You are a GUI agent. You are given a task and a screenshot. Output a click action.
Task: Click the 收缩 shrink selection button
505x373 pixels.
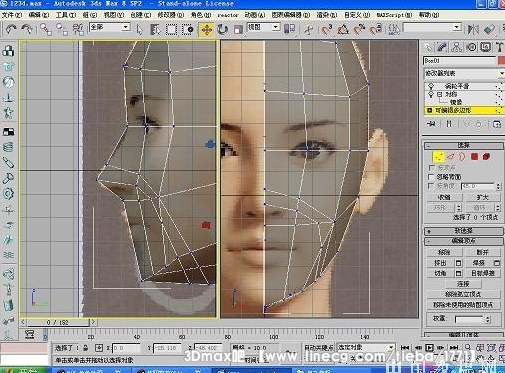(x=444, y=197)
